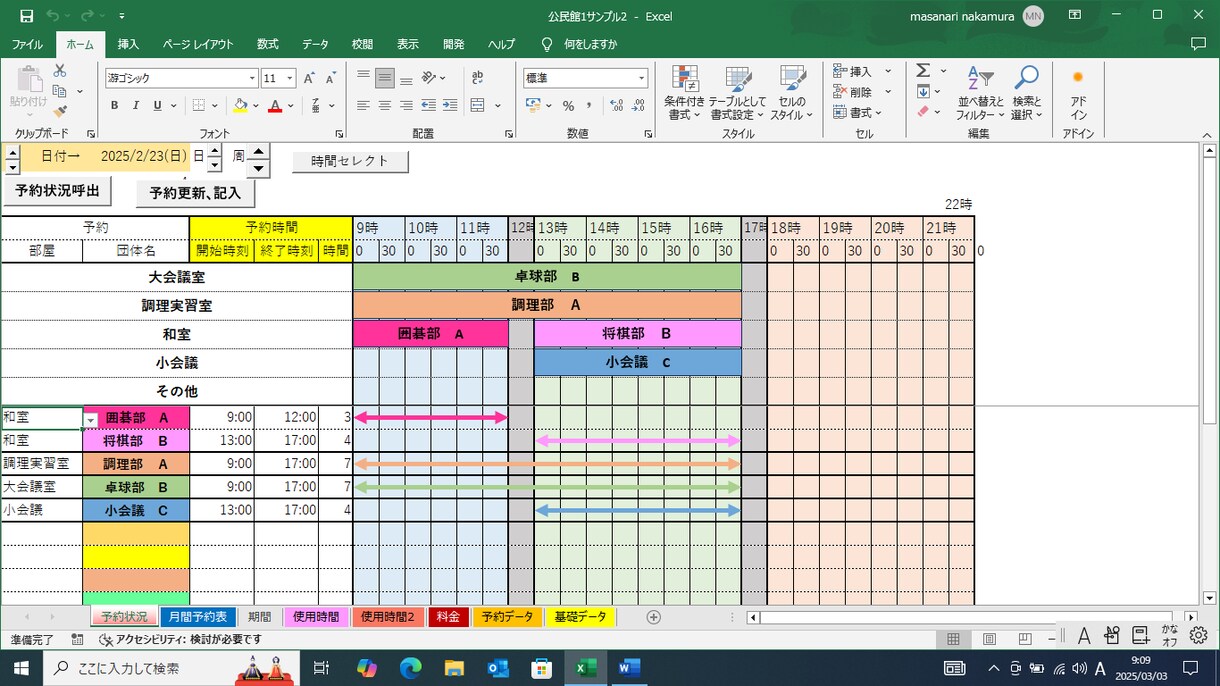Switch to the 数式 ribbon tab
Image resolution: width=1220 pixels, height=686 pixels.
pyautogui.click(x=268, y=44)
